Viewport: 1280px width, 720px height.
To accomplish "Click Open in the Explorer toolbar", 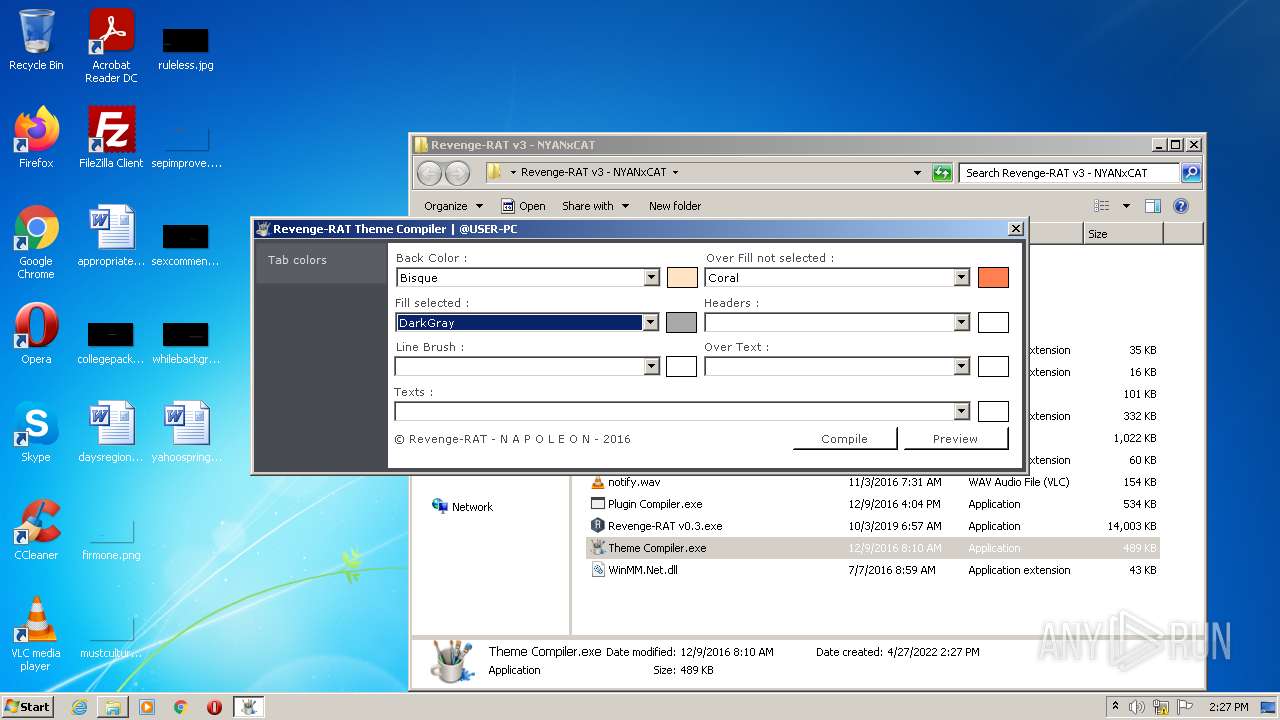I will [x=523, y=206].
